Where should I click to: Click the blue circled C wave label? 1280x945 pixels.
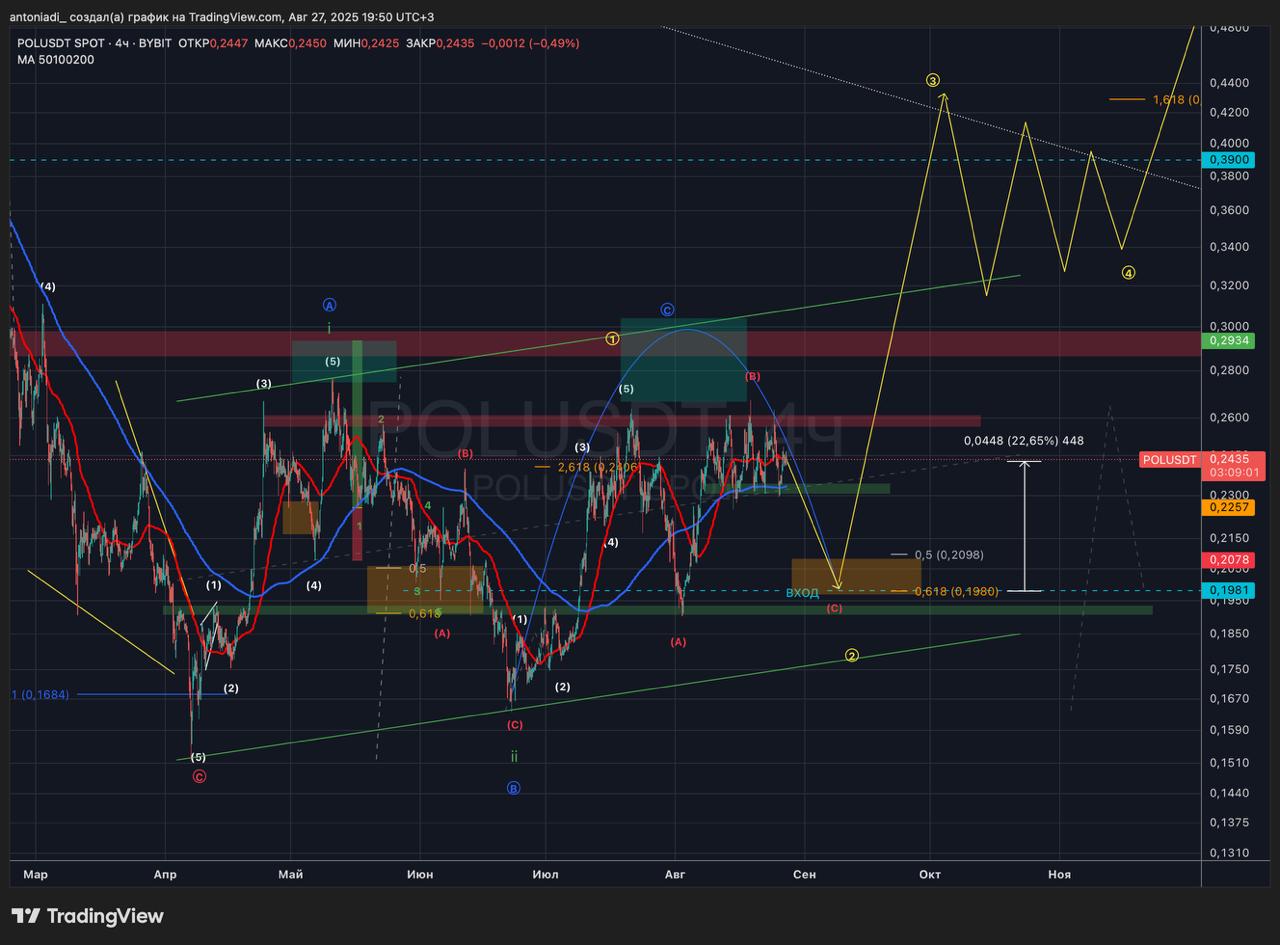(667, 310)
